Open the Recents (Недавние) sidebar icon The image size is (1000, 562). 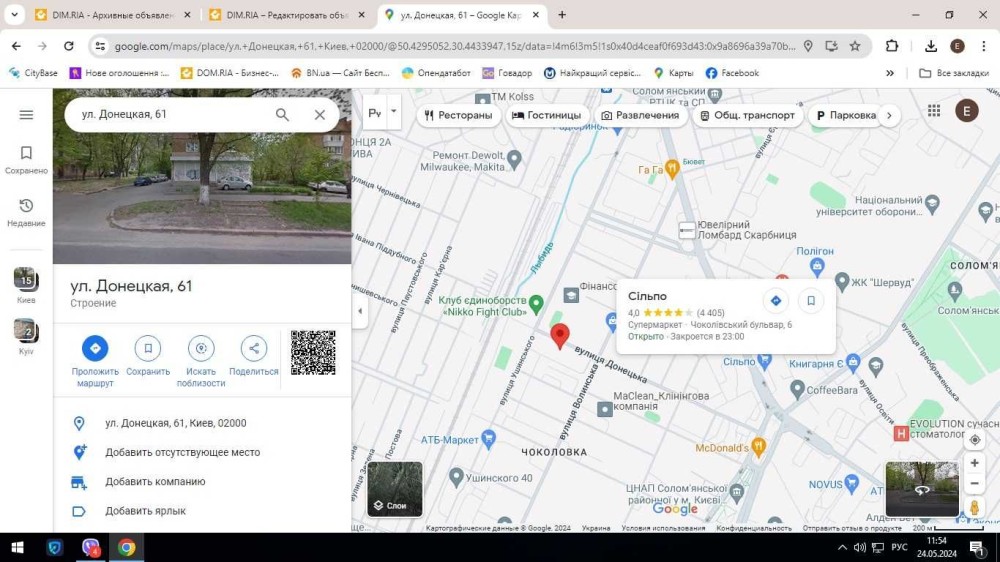tap(27, 211)
